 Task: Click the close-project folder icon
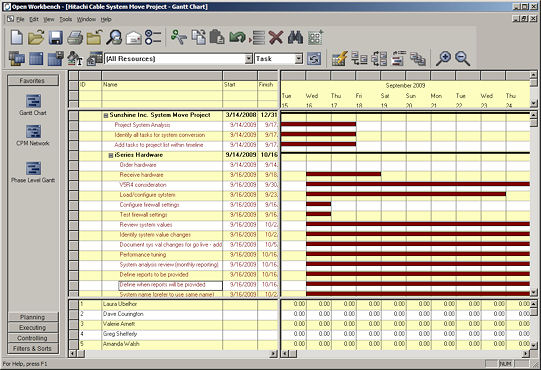[94, 38]
